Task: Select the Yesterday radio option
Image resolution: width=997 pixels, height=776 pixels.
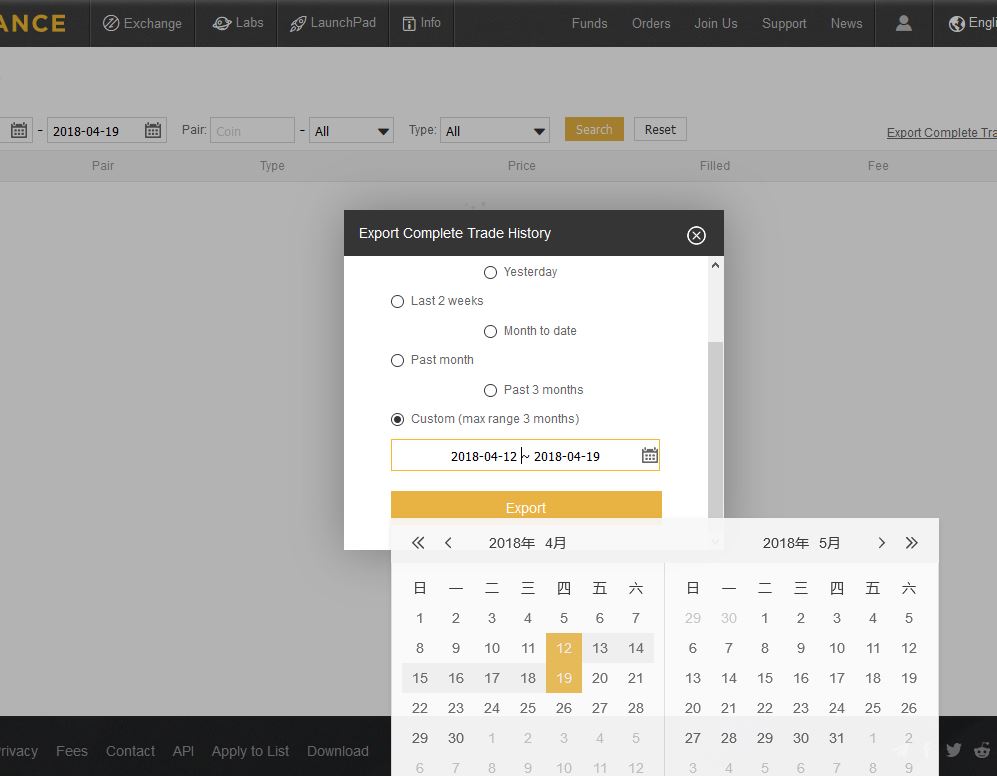Action: pos(490,272)
